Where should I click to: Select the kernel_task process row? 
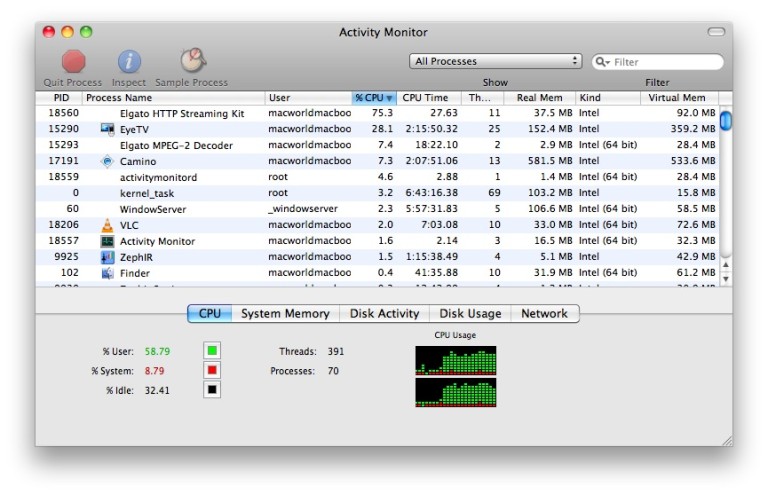click(377, 193)
